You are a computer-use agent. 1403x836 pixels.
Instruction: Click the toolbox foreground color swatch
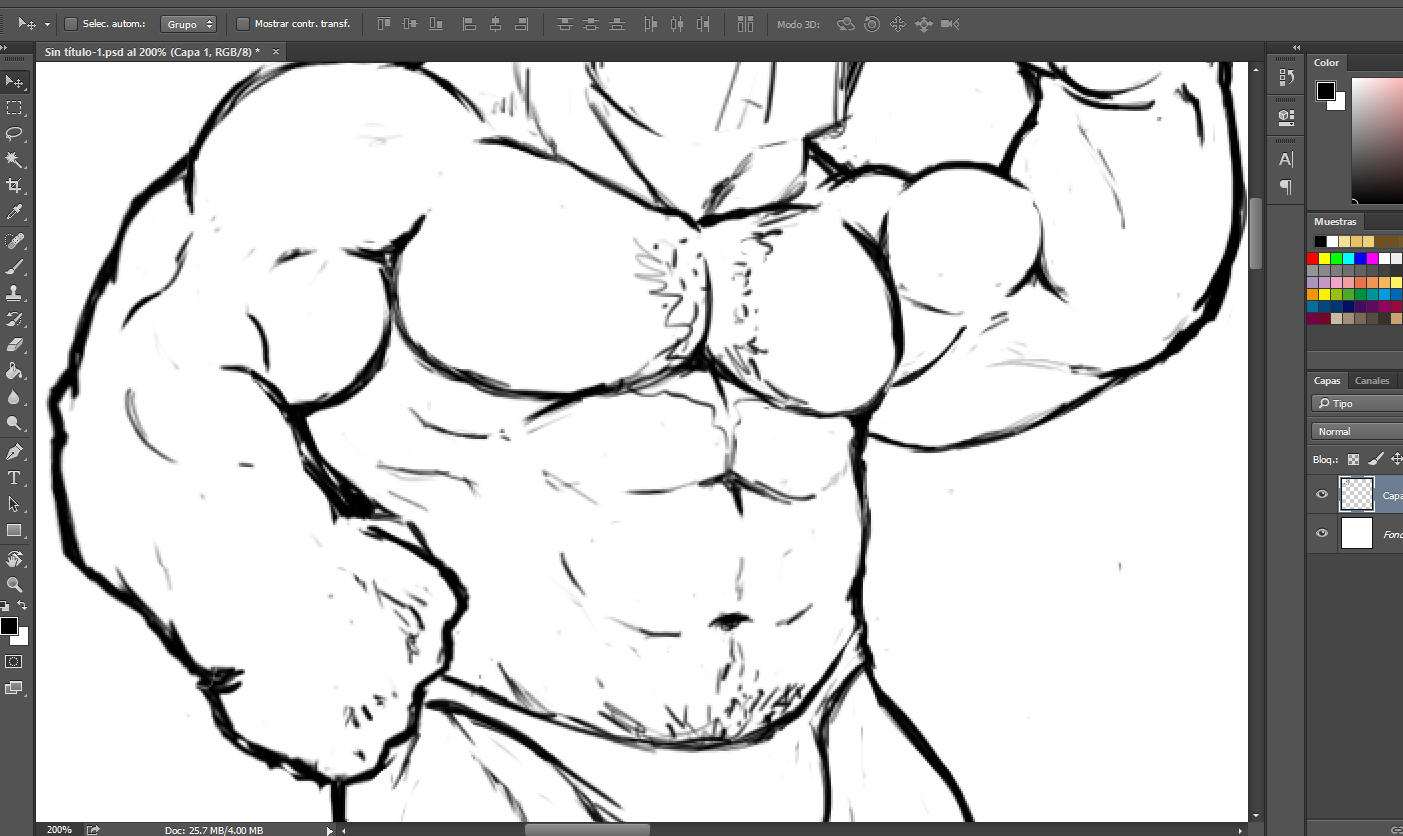(9, 626)
